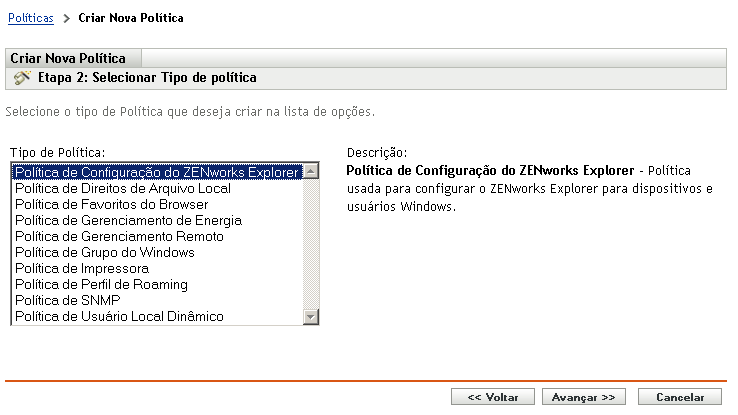Select Política de Usuário Local Dinâmico
Screen dimensions: 738x415
pos(157,316)
